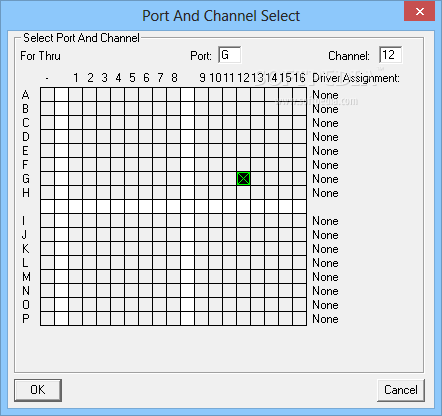Select the dash column cell for port C

point(48,123)
